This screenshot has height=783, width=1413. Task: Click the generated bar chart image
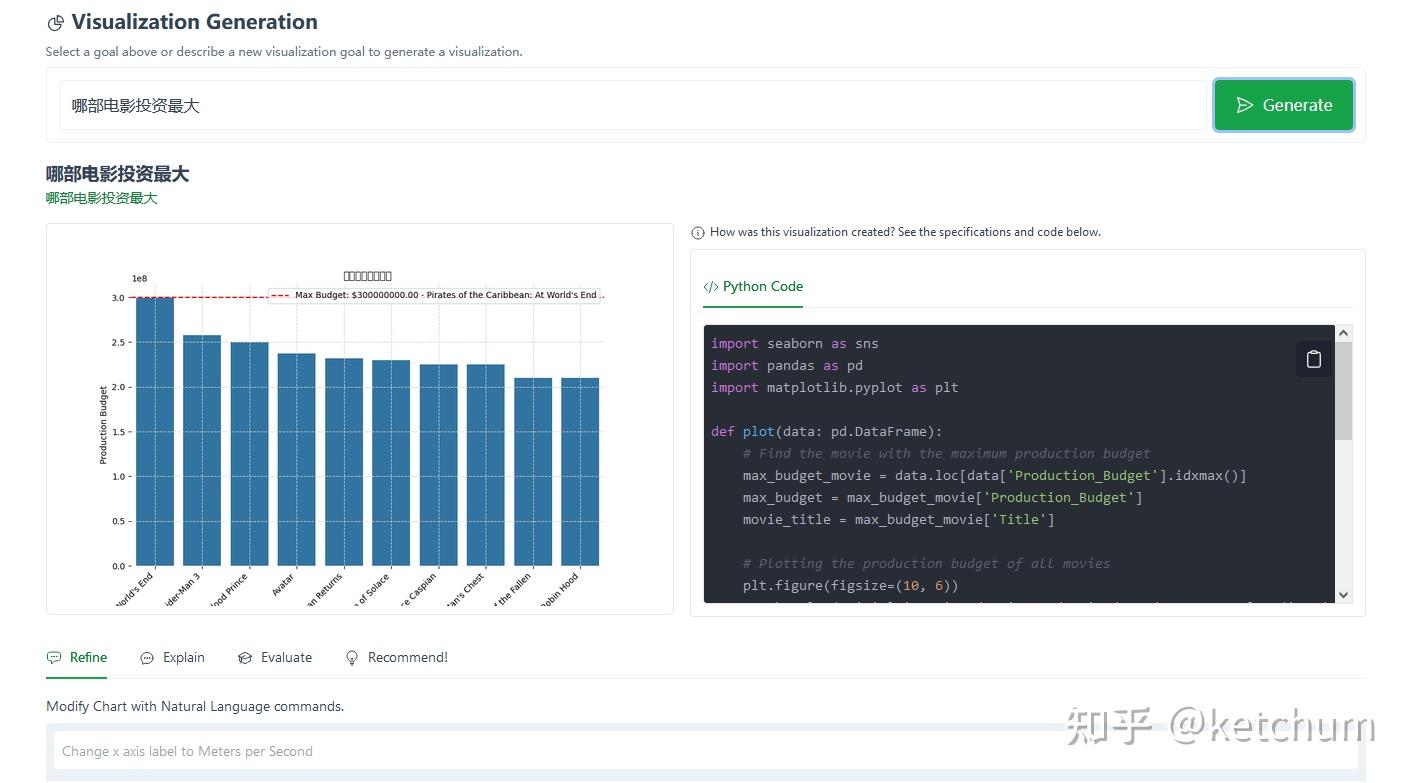(360, 420)
